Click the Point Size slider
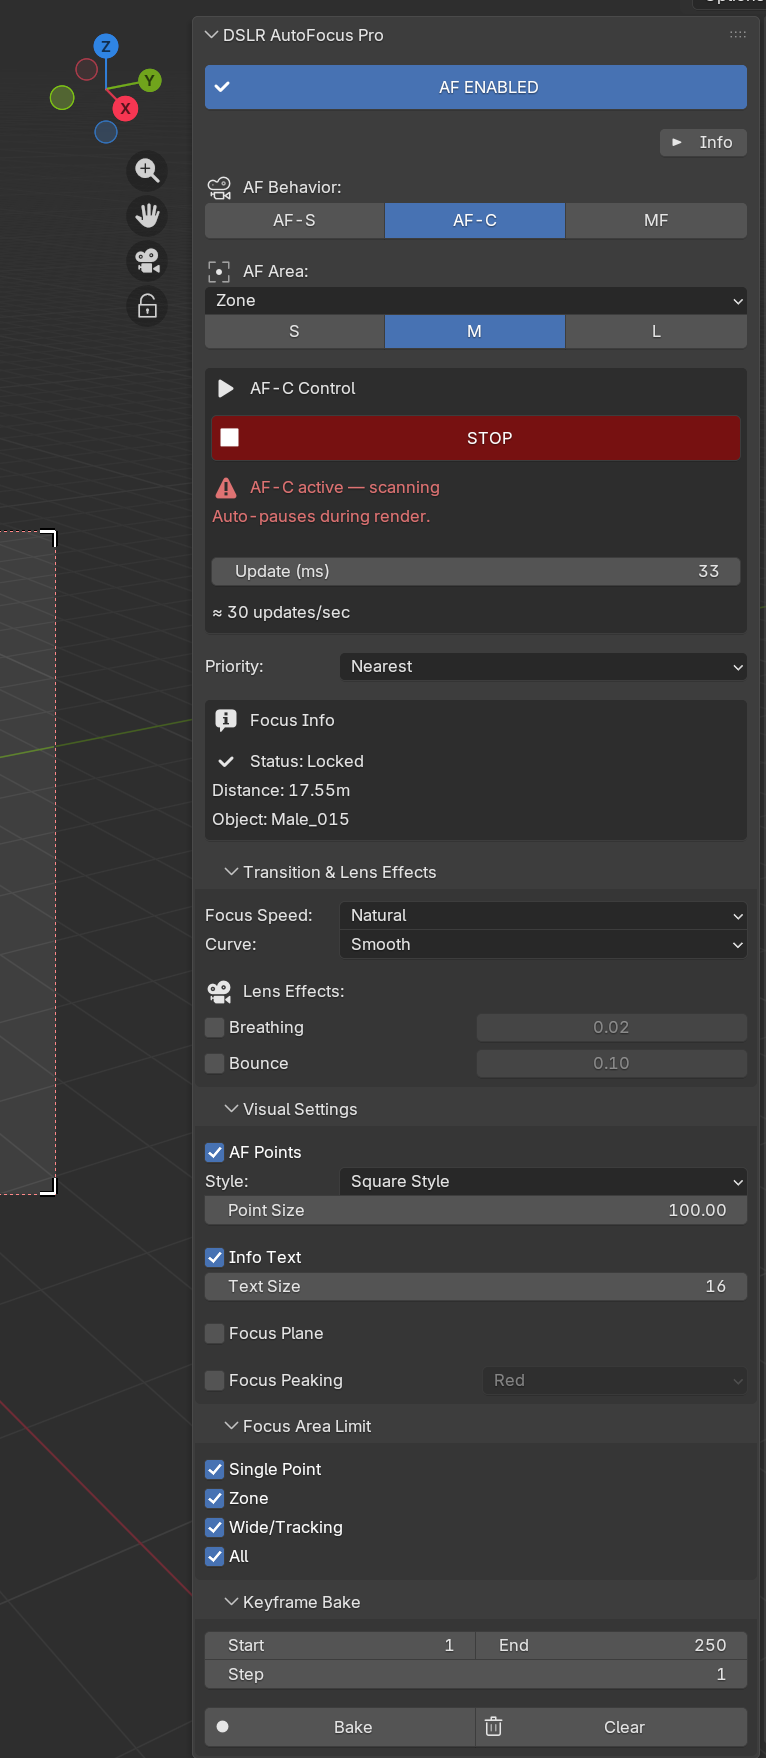 click(476, 1210)
